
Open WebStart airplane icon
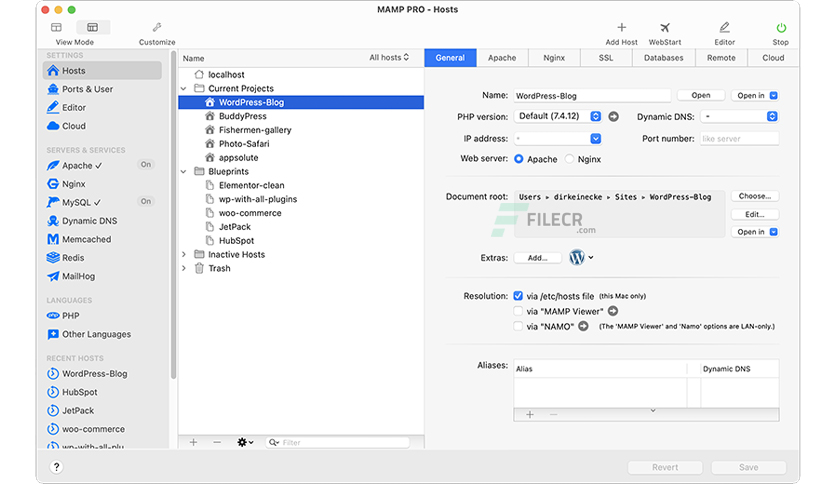(664, 28)
